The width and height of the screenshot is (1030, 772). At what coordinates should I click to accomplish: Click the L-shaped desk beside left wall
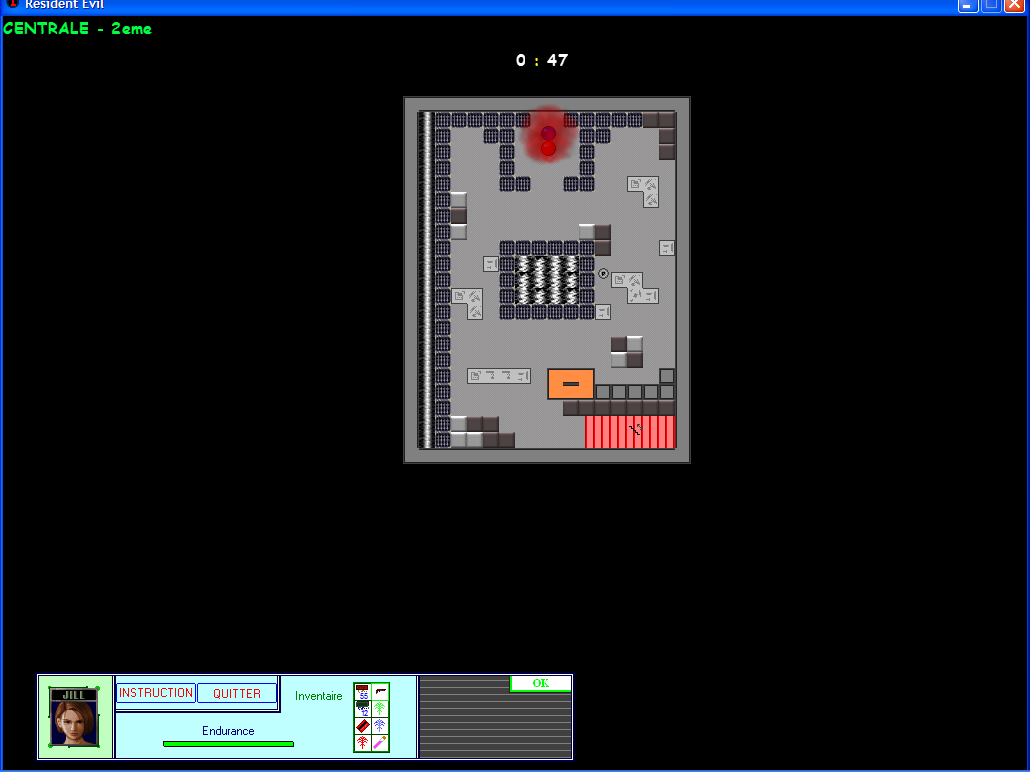(467, 304)
